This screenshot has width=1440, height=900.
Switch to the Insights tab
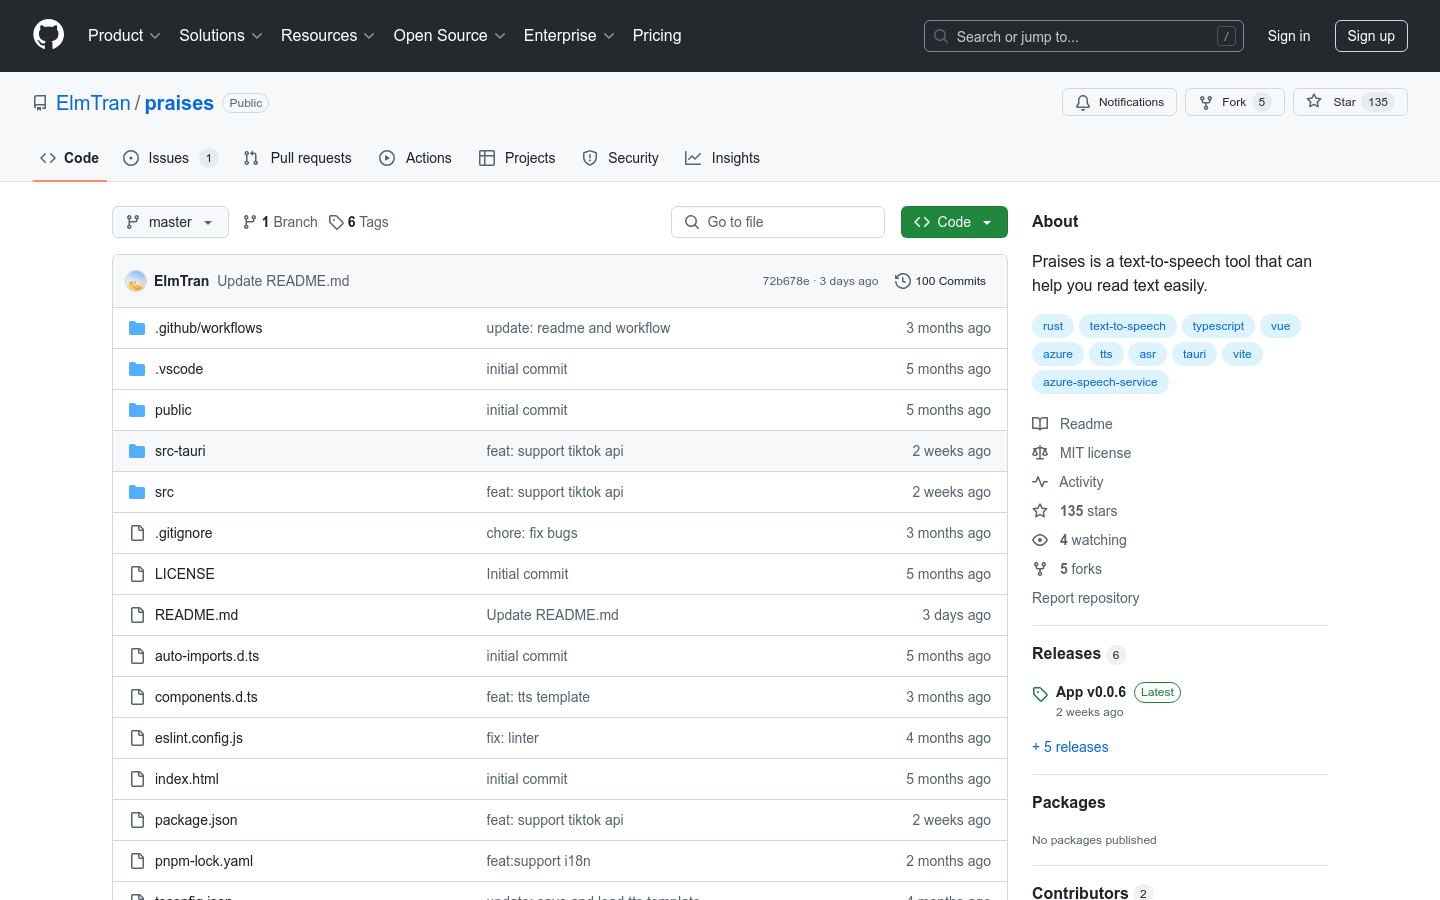point(722,158)
